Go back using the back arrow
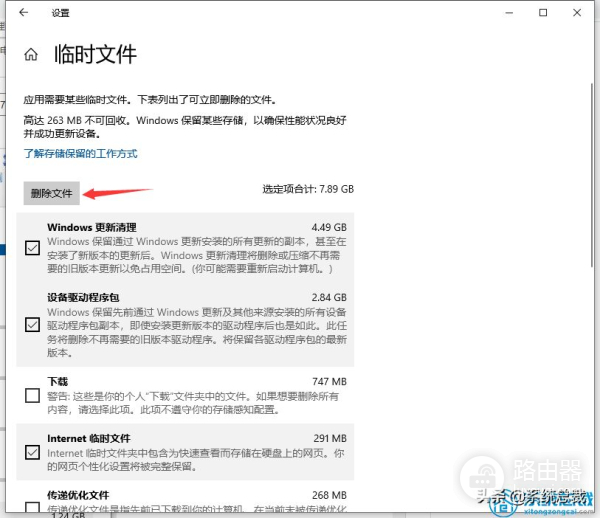Viewport: 600px width, 518px height. 24,13
